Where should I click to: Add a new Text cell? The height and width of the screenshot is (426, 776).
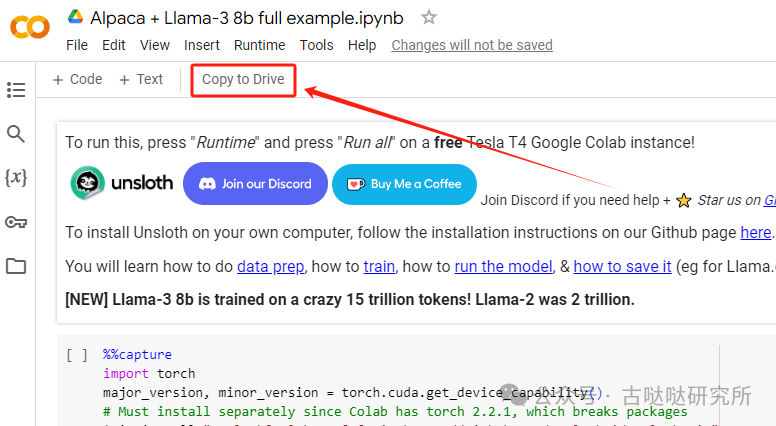(x=141, y=79)
